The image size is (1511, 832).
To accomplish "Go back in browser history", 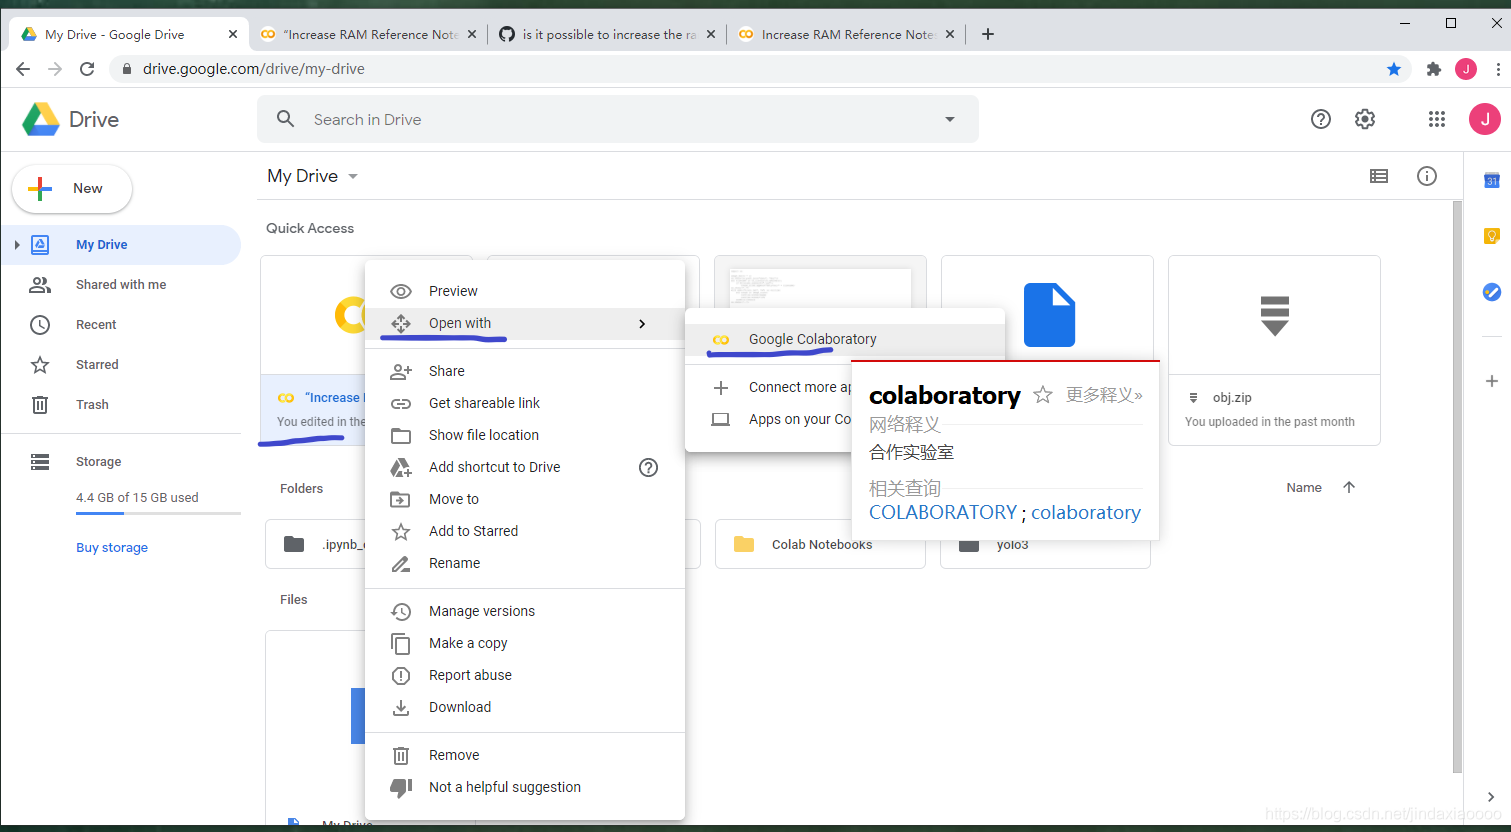I will [23, 69].
